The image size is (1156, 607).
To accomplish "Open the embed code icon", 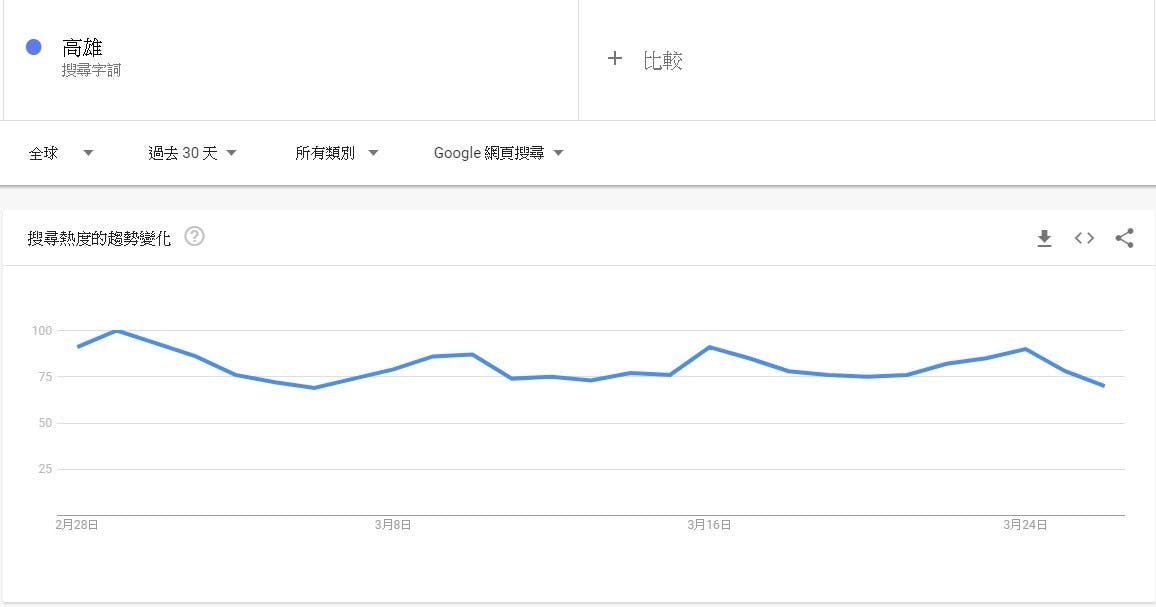I will [x=1084, y=238].
